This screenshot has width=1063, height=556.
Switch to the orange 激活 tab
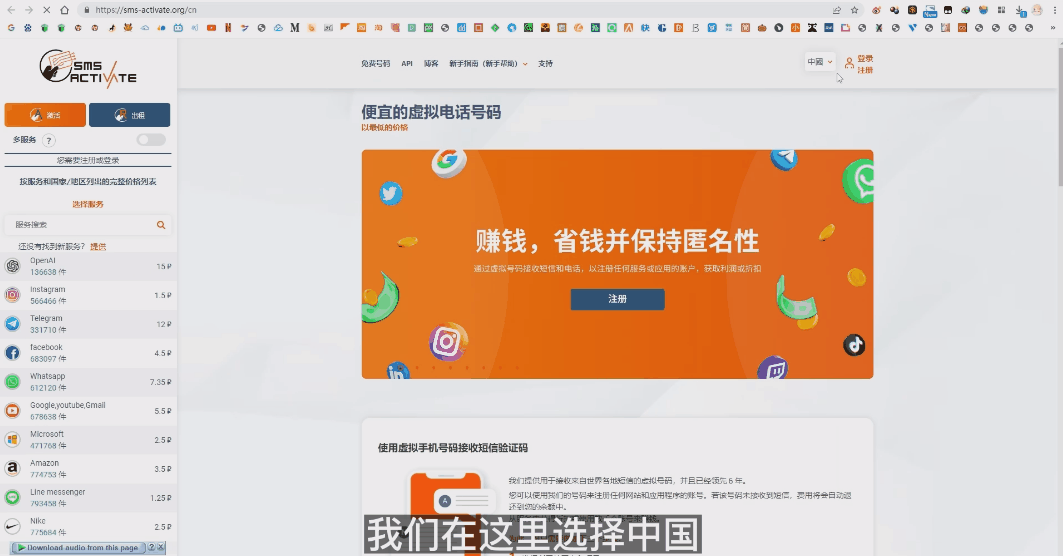pos(45,115)
